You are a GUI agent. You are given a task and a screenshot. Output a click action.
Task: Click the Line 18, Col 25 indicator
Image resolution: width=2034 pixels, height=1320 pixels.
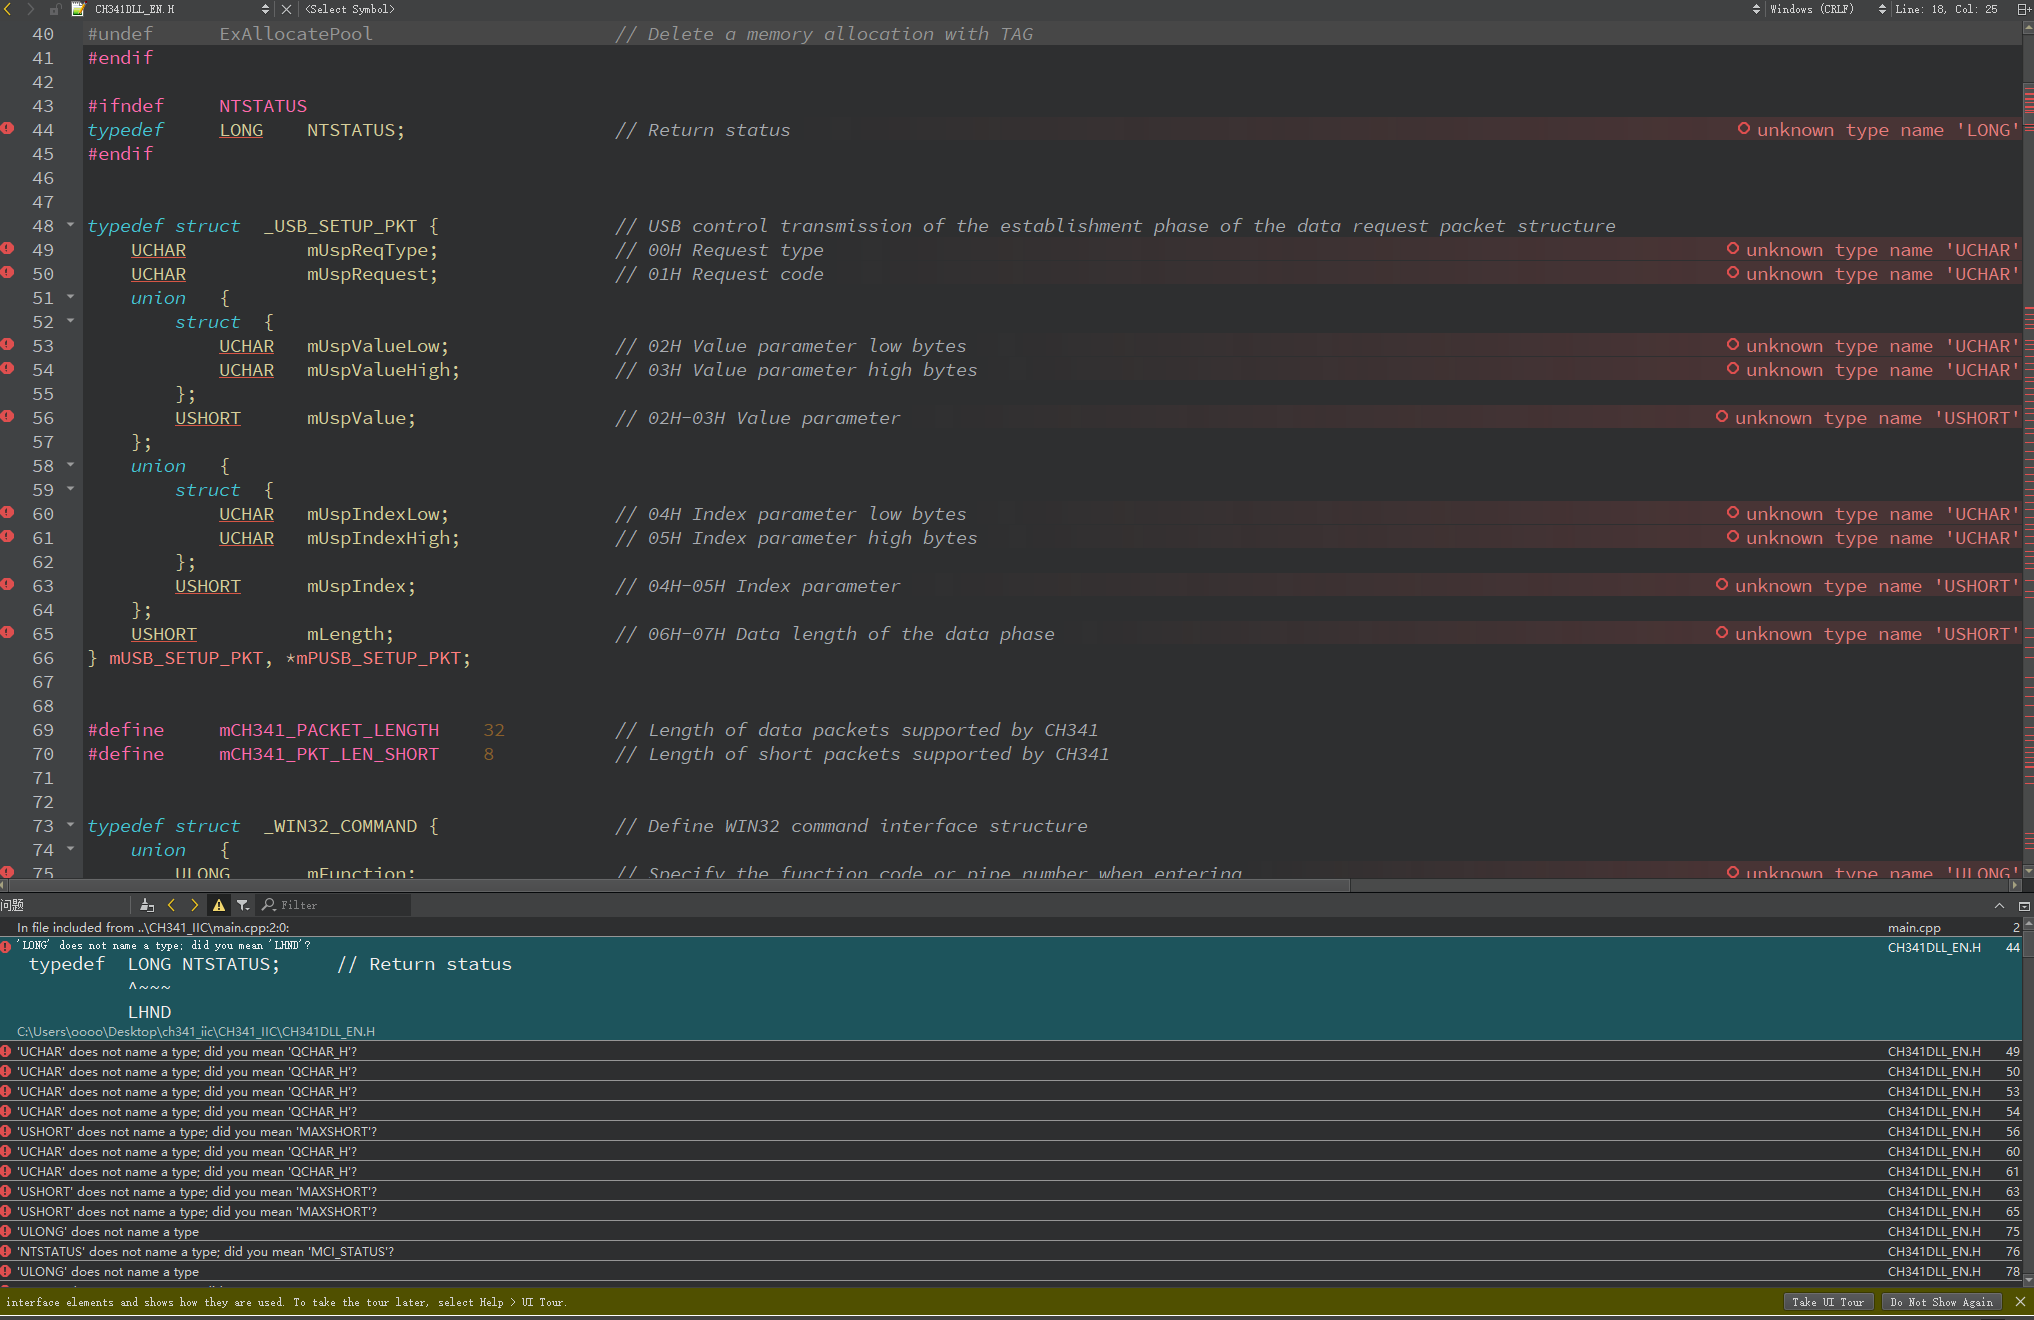[1945, 9]
